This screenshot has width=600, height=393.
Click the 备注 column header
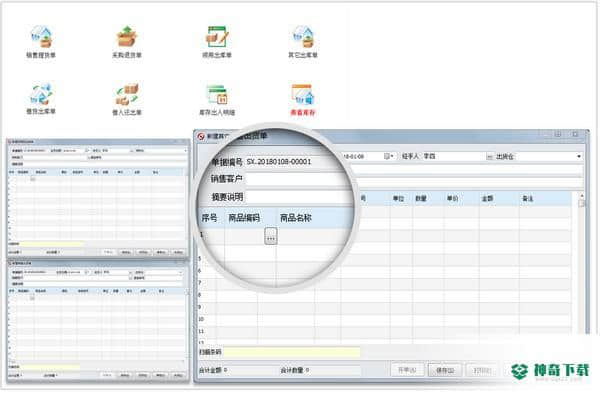[x=528, y=198]
